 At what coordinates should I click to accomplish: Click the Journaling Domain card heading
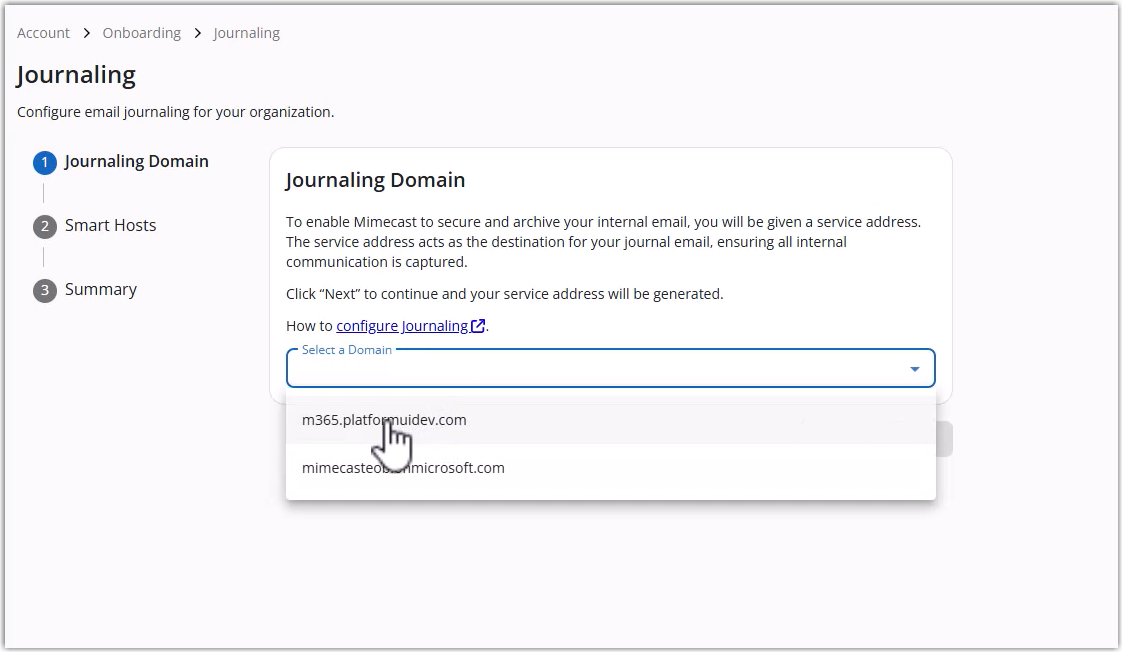376,181
